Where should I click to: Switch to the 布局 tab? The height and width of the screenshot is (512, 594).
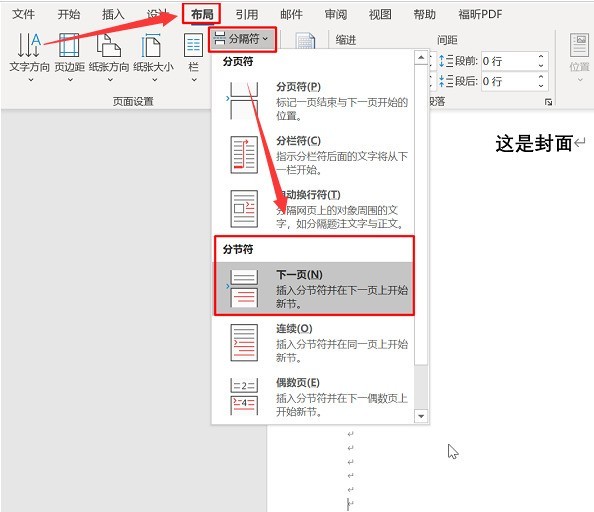click(x=202, y=14)
